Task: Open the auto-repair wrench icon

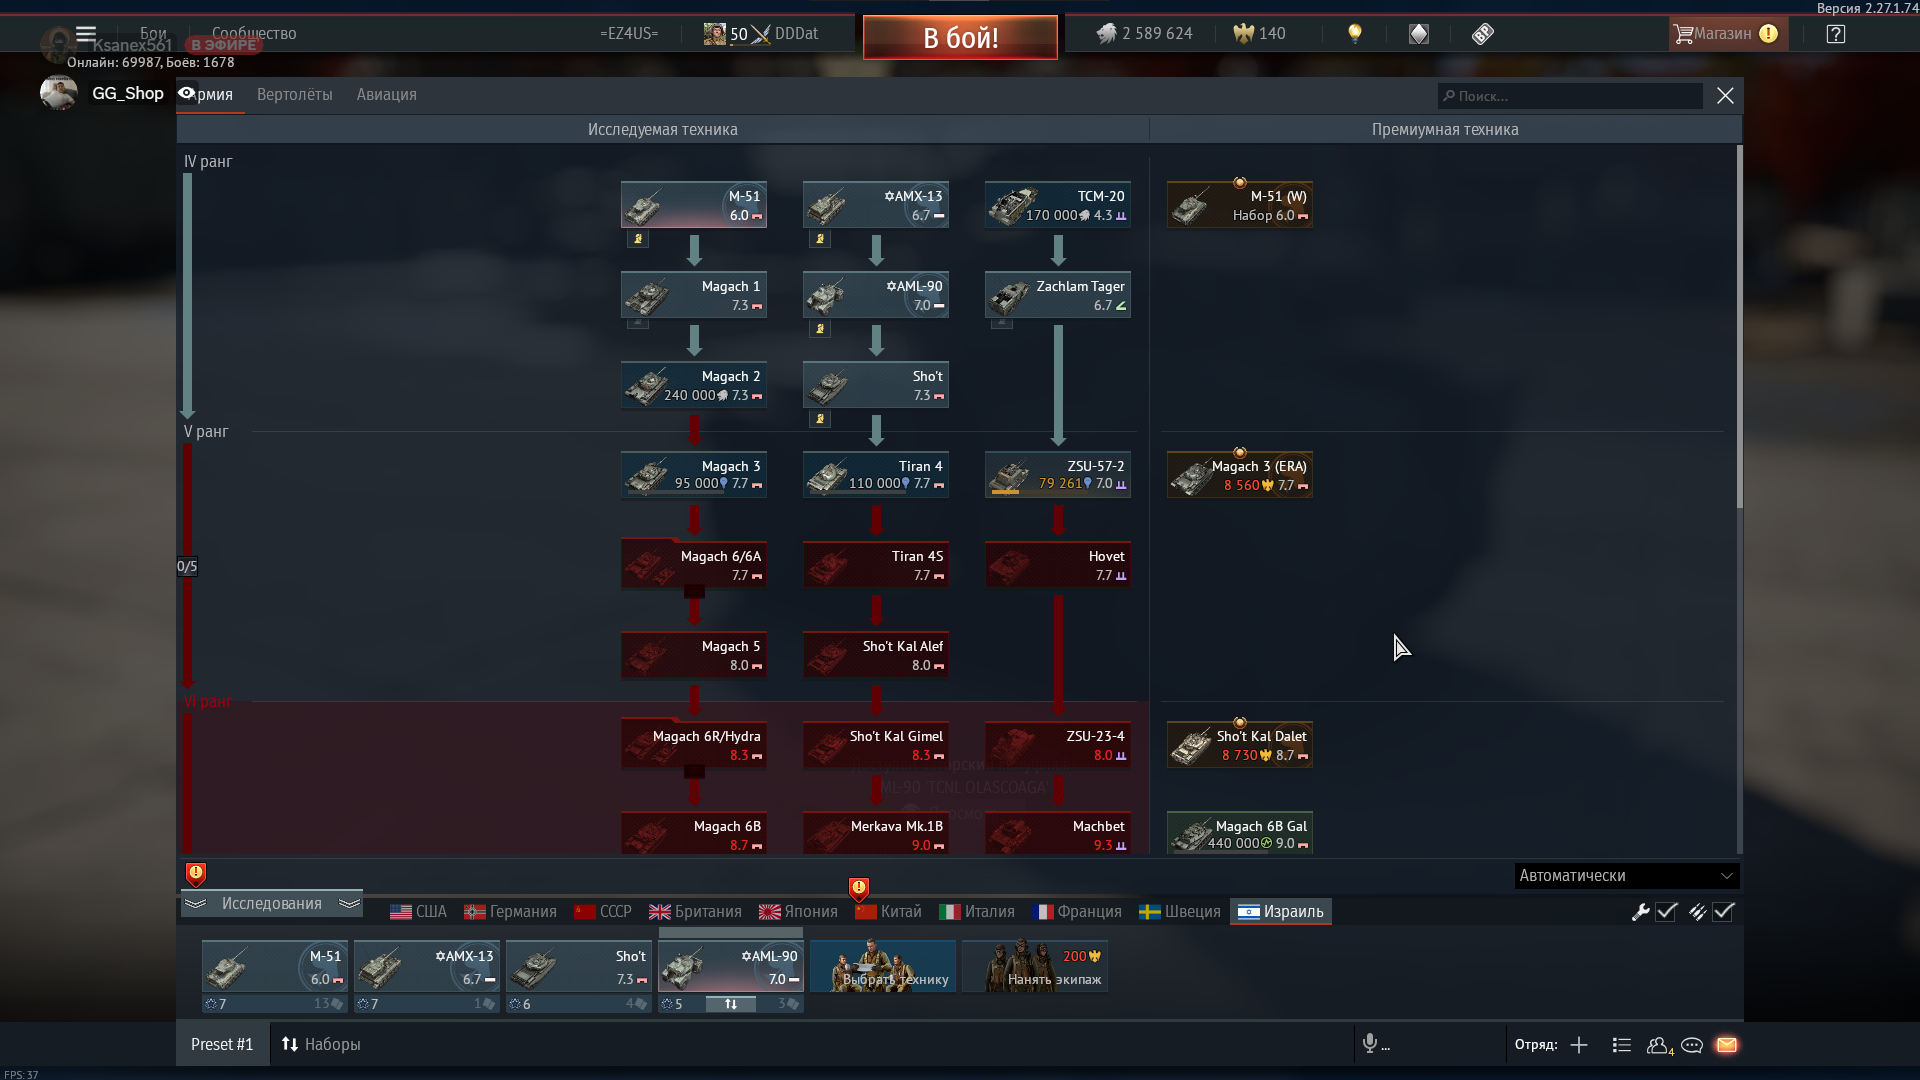Action: (x=1640, y=911)
